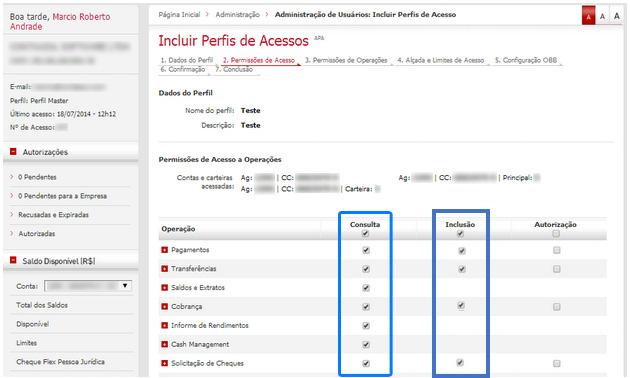Viewport: 630px width, 378px height.
Task: Open step 4 Alçada e Limites de Acesso
Action: coord(441,60)
